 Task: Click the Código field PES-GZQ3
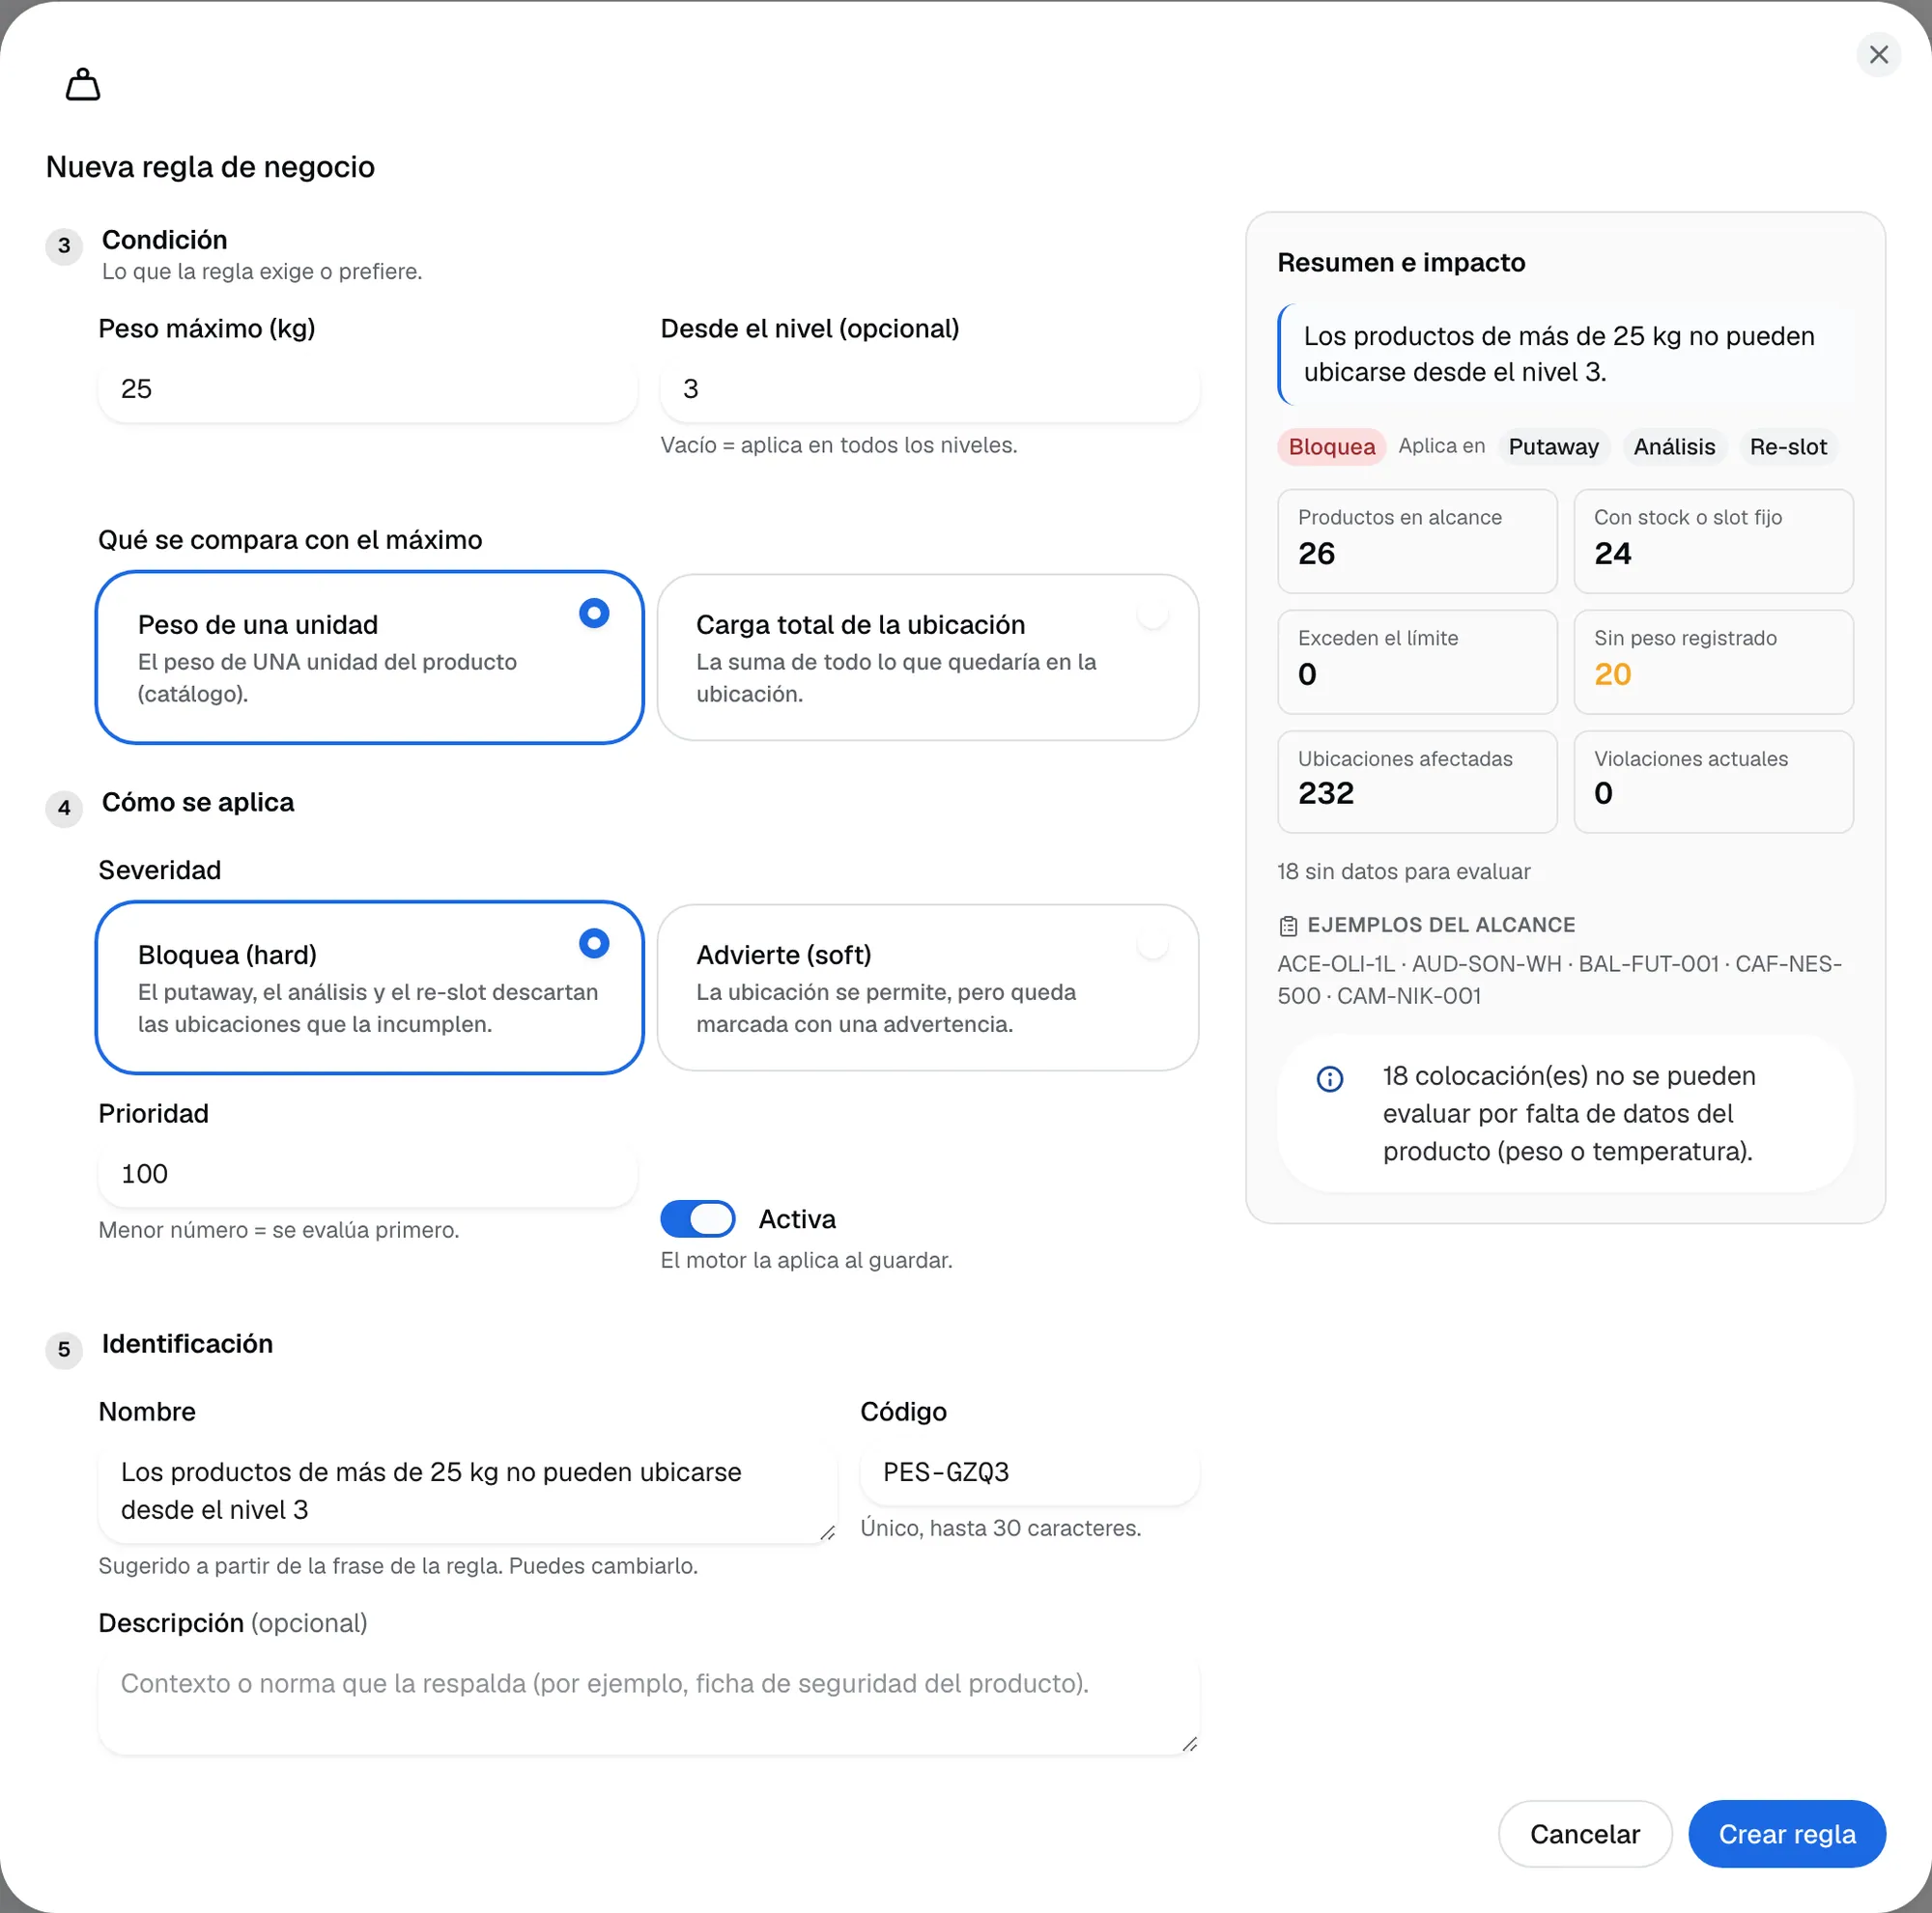point(1029,1472)
